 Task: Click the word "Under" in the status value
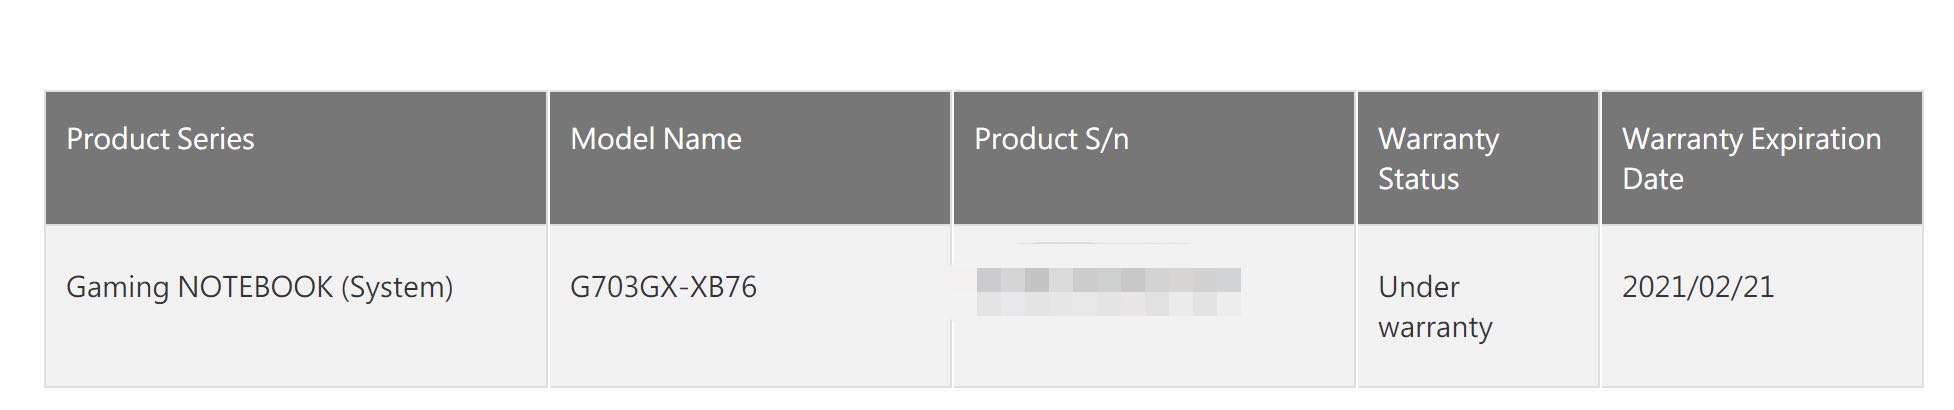coord(1418,287)
